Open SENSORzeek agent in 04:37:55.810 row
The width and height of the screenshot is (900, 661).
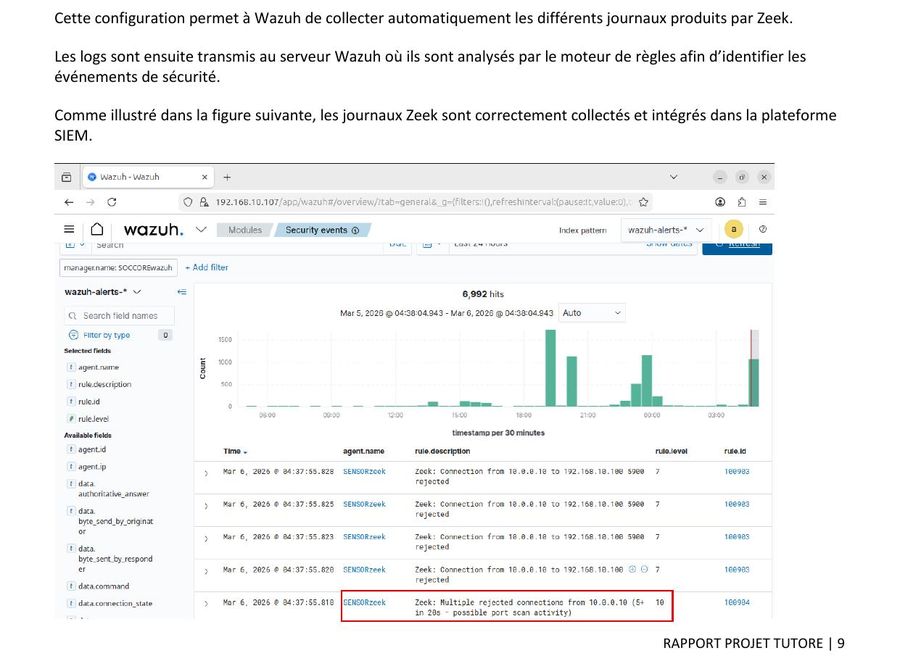364,602
